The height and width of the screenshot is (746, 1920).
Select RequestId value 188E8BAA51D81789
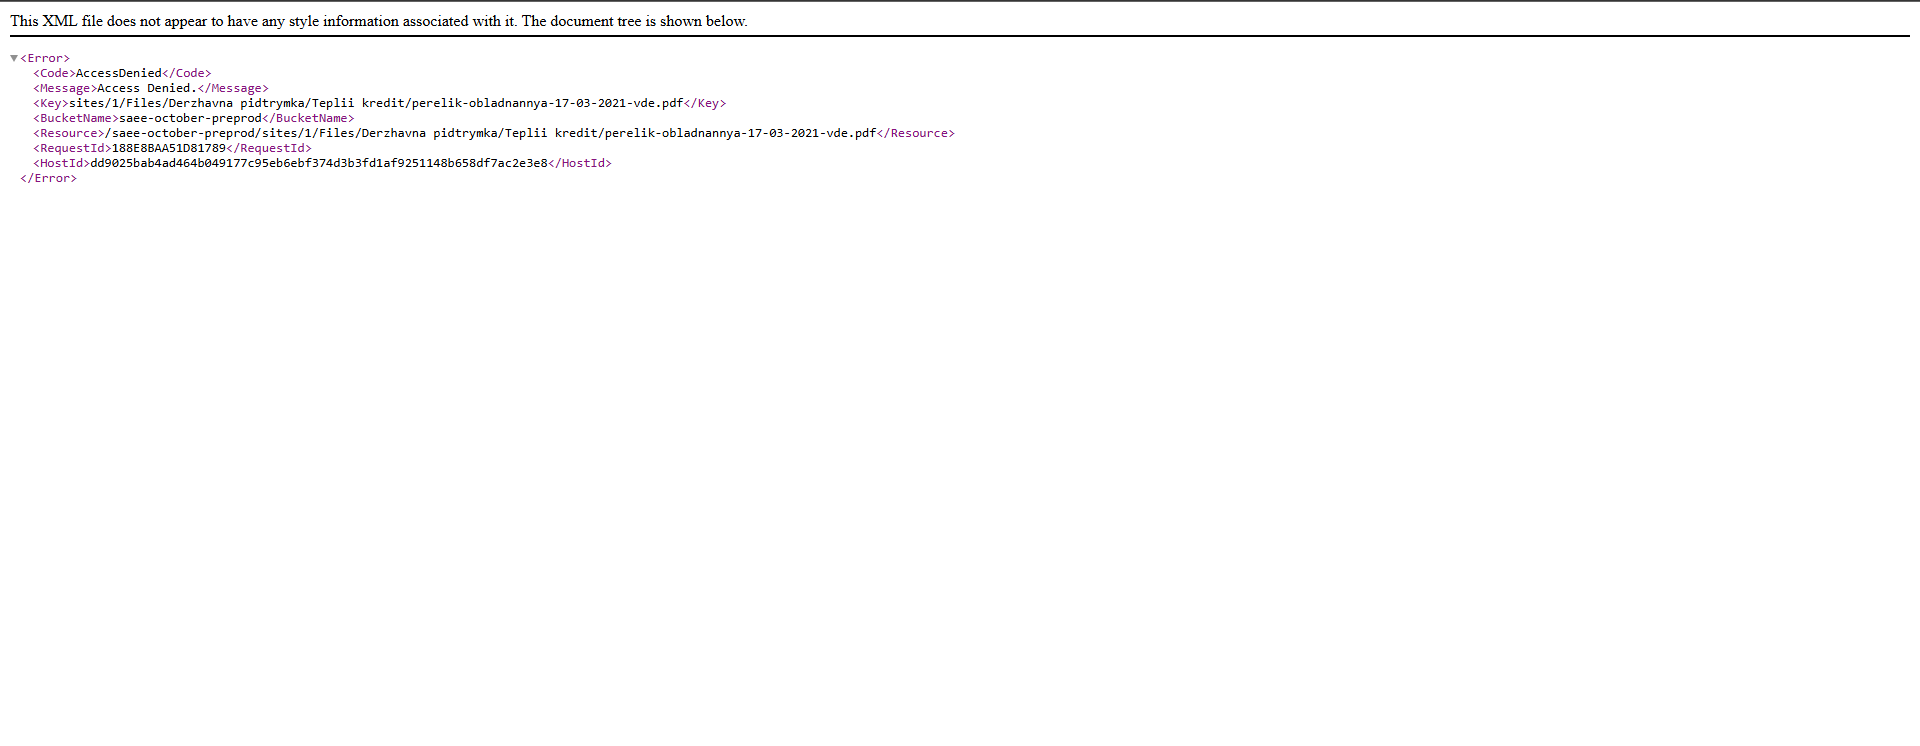click(169, 149)
